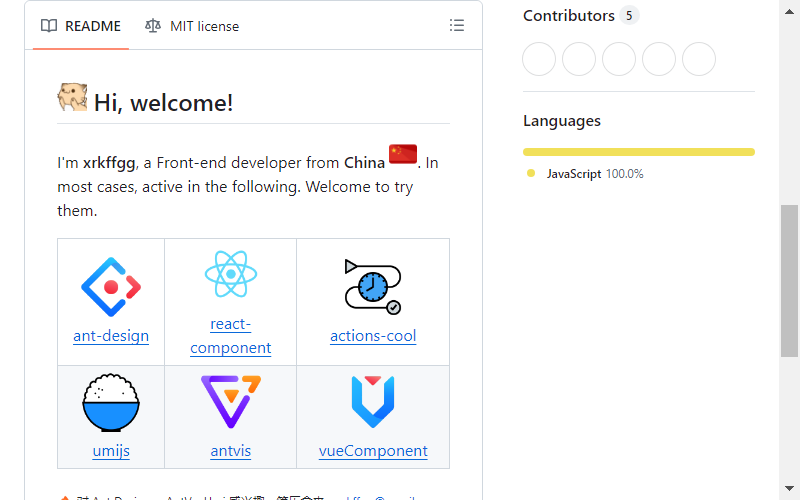Open the second contributor avatar
Viewport: 800px width, 500px height.
click(579, 59)
